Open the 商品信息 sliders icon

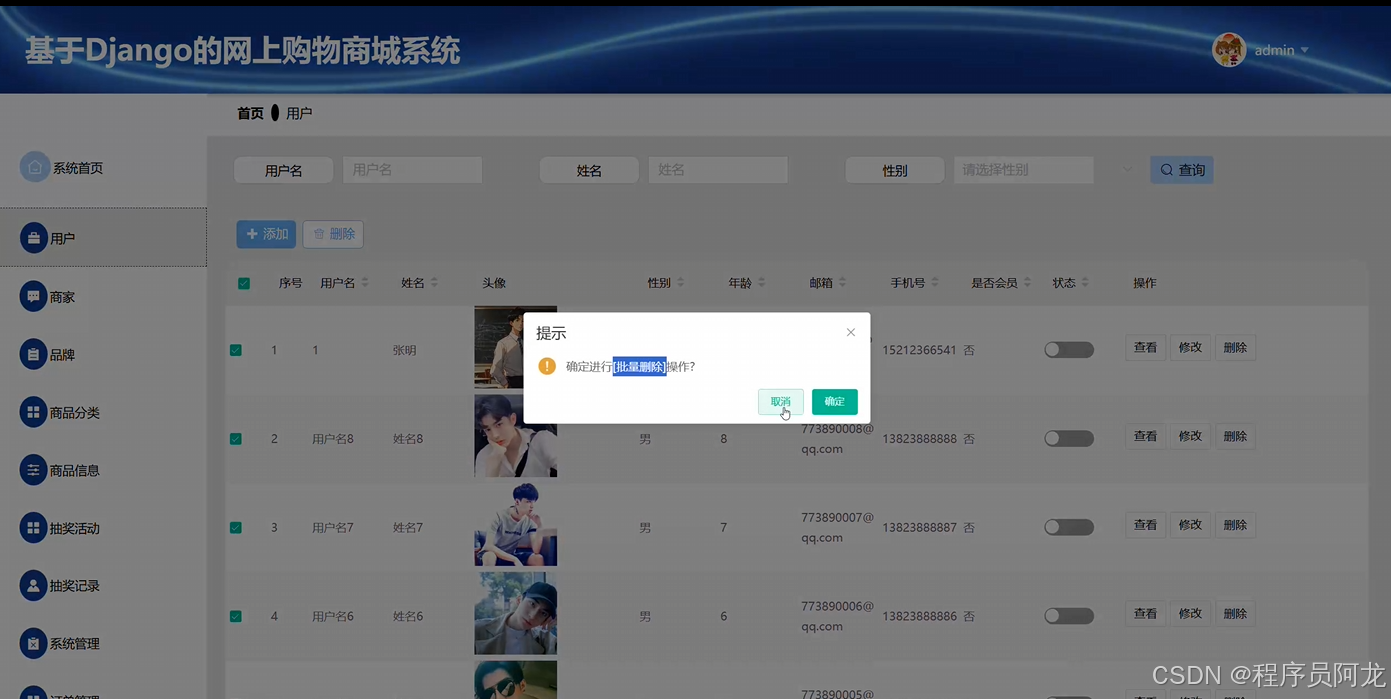(34, 470)
